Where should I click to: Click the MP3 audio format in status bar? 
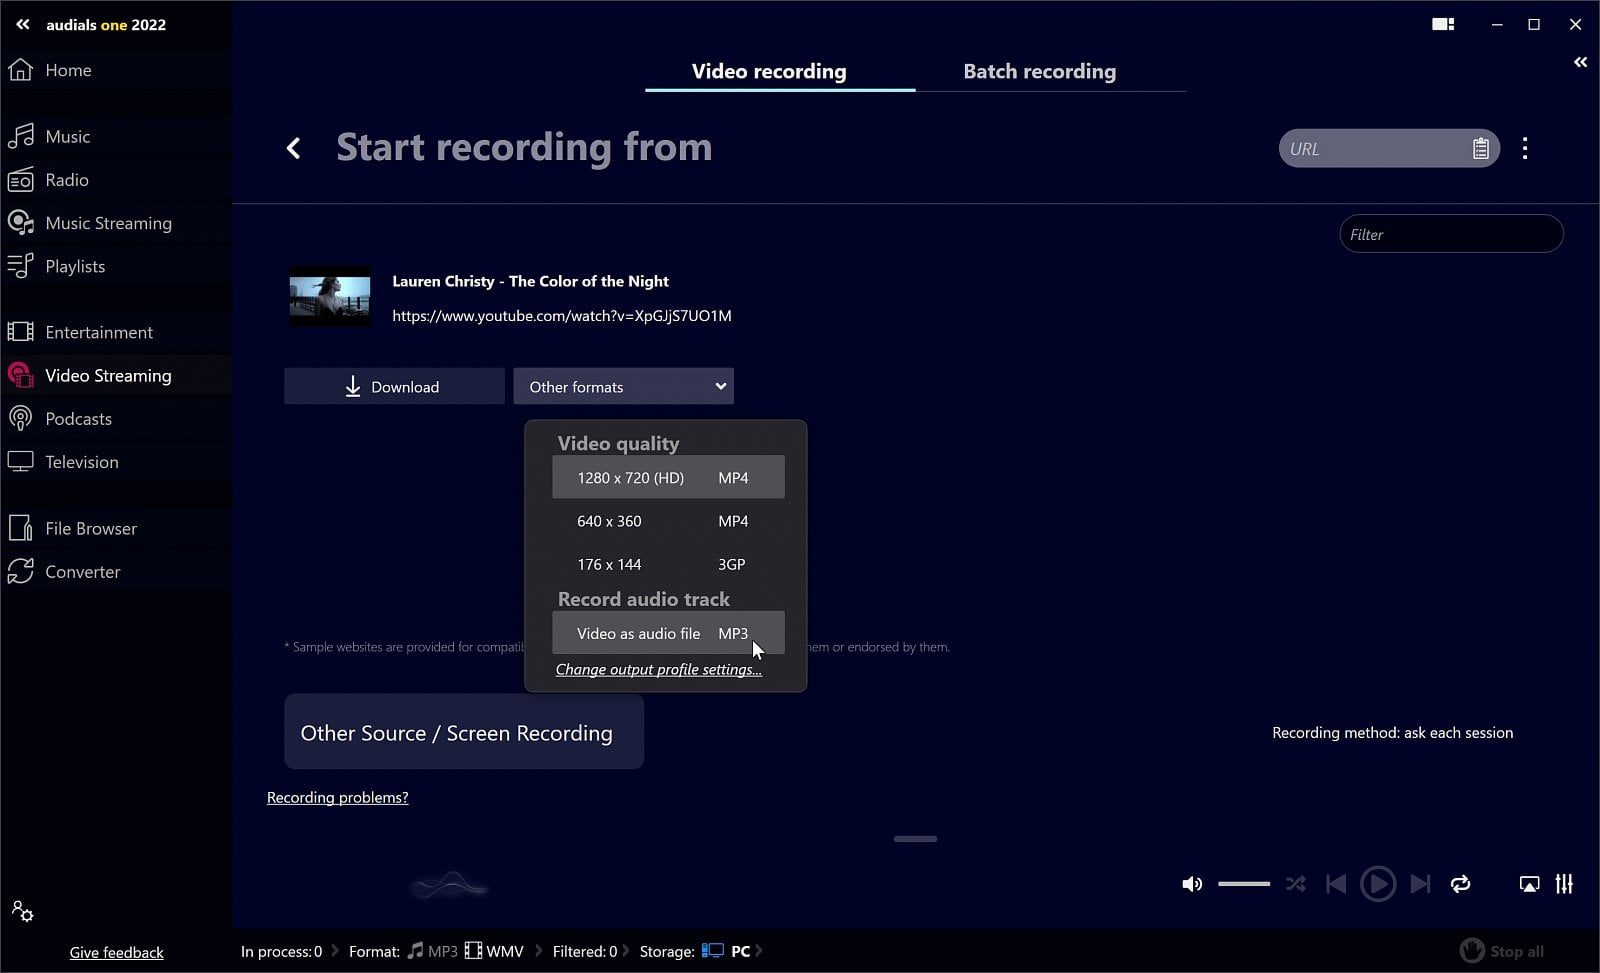click(x=433, y=951)
